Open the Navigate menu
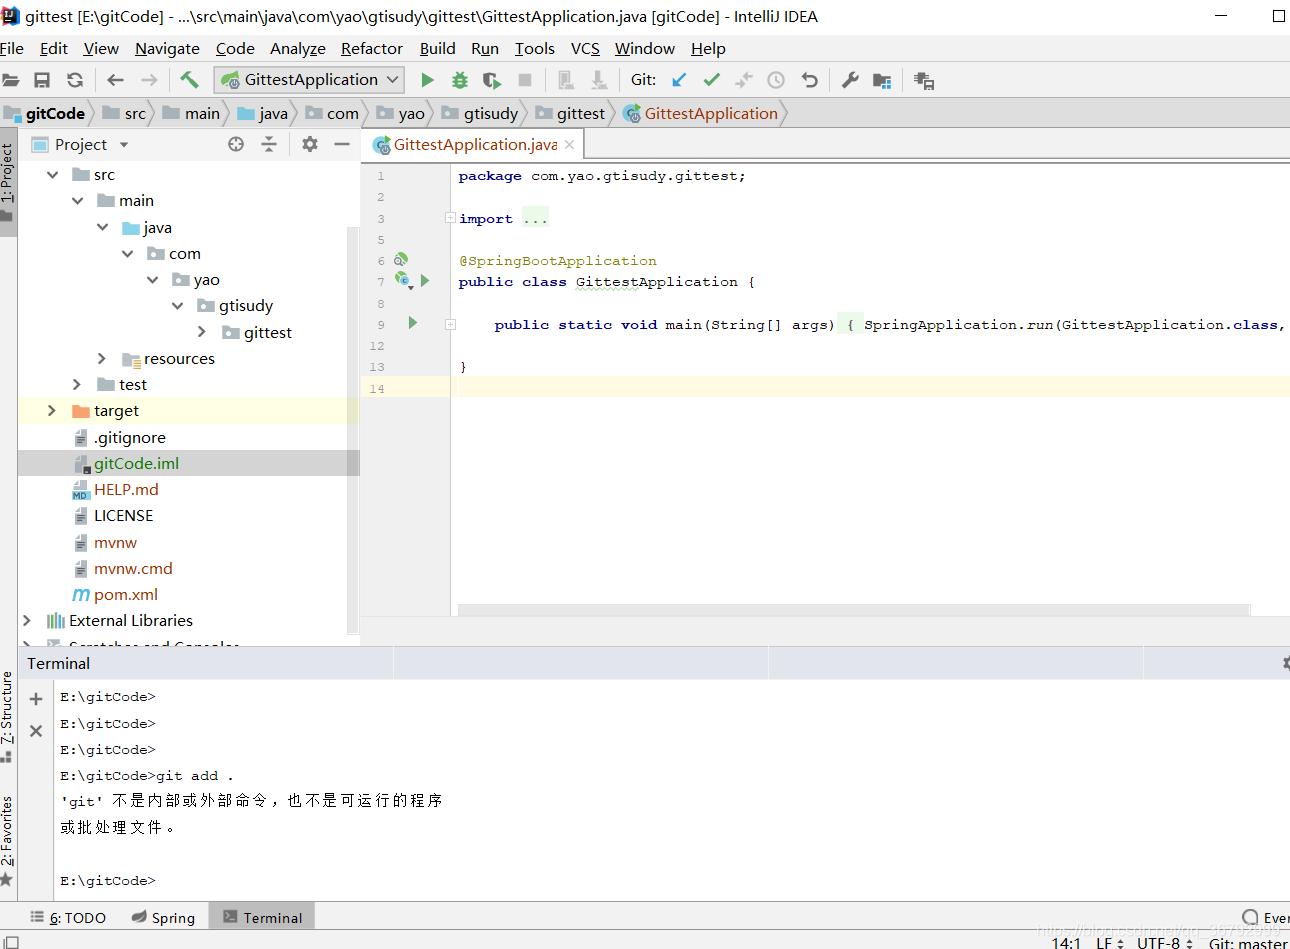Screen dimensions: 1290x949 [167, 48]
